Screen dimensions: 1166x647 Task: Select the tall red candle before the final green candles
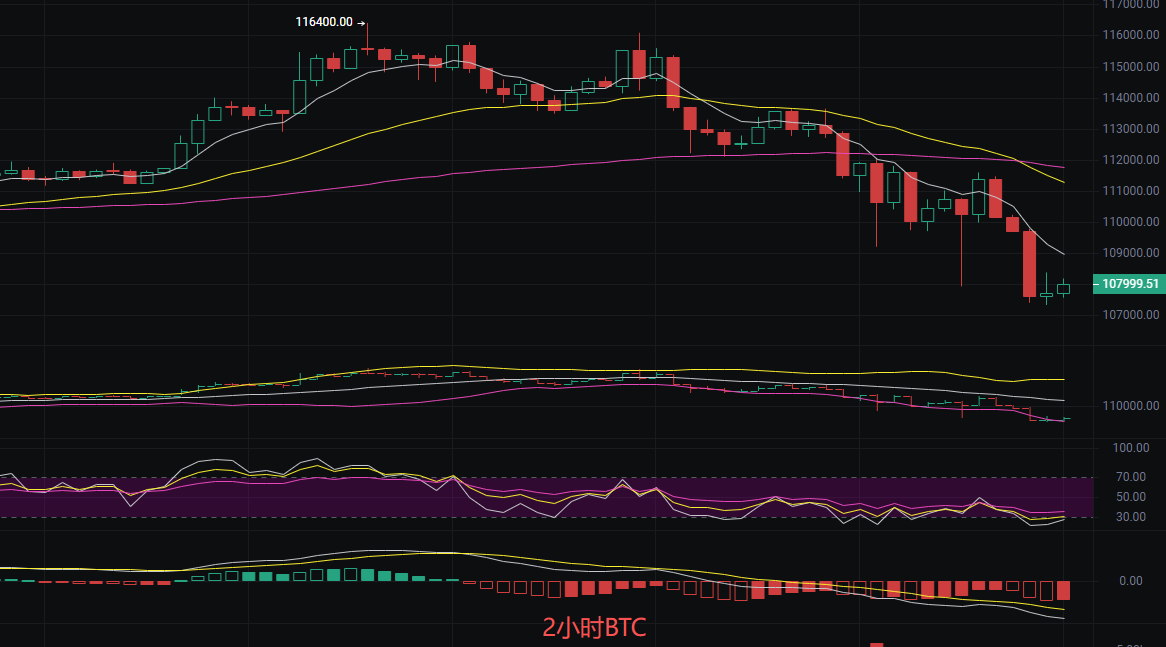click(1029, 263)
